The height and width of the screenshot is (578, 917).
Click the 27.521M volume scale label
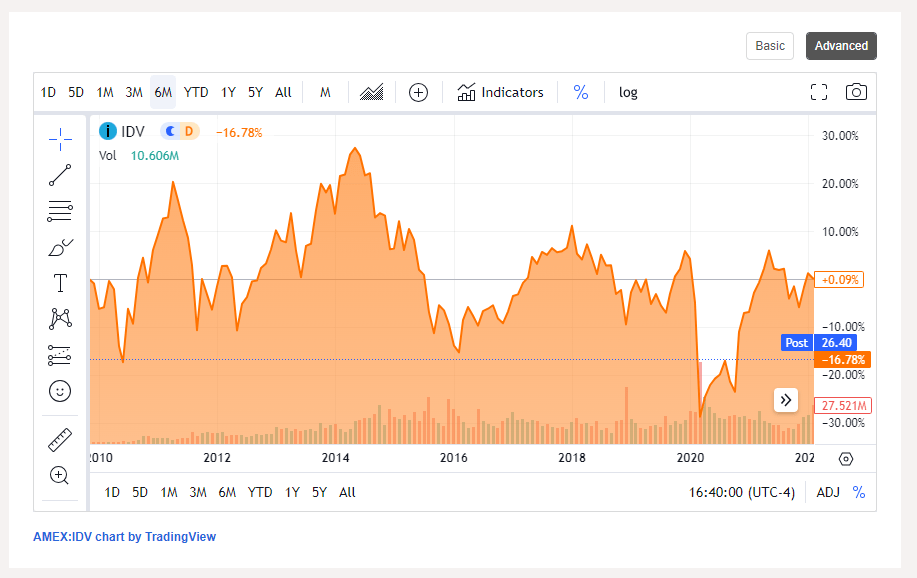pyautogui.click(x=843, y=405)
